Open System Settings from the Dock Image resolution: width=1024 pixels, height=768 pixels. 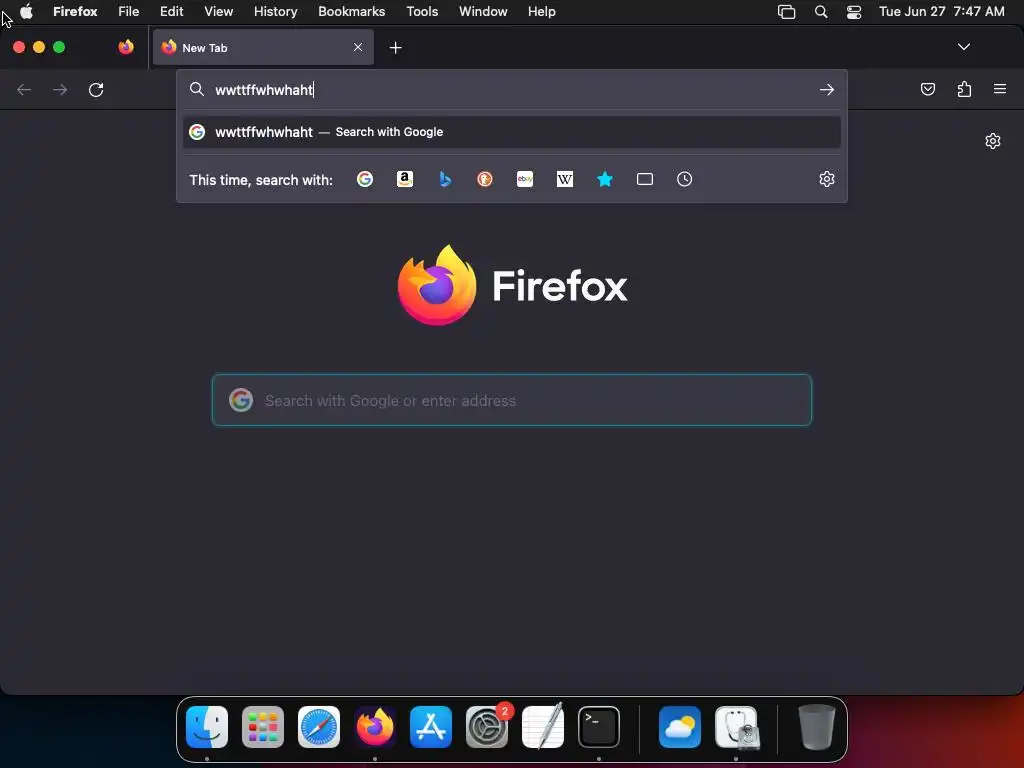pos(487,727)
